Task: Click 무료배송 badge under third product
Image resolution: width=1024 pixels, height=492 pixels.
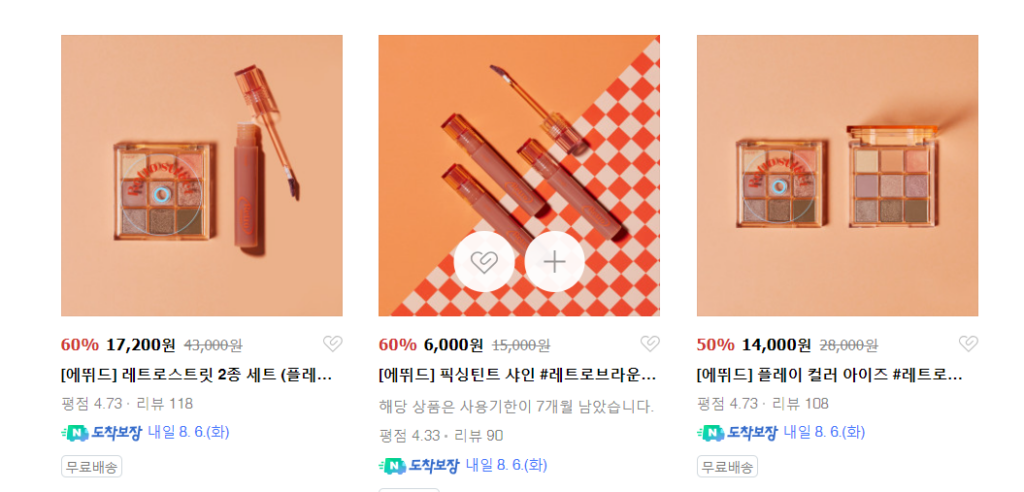Action: [x=728, y=467]
